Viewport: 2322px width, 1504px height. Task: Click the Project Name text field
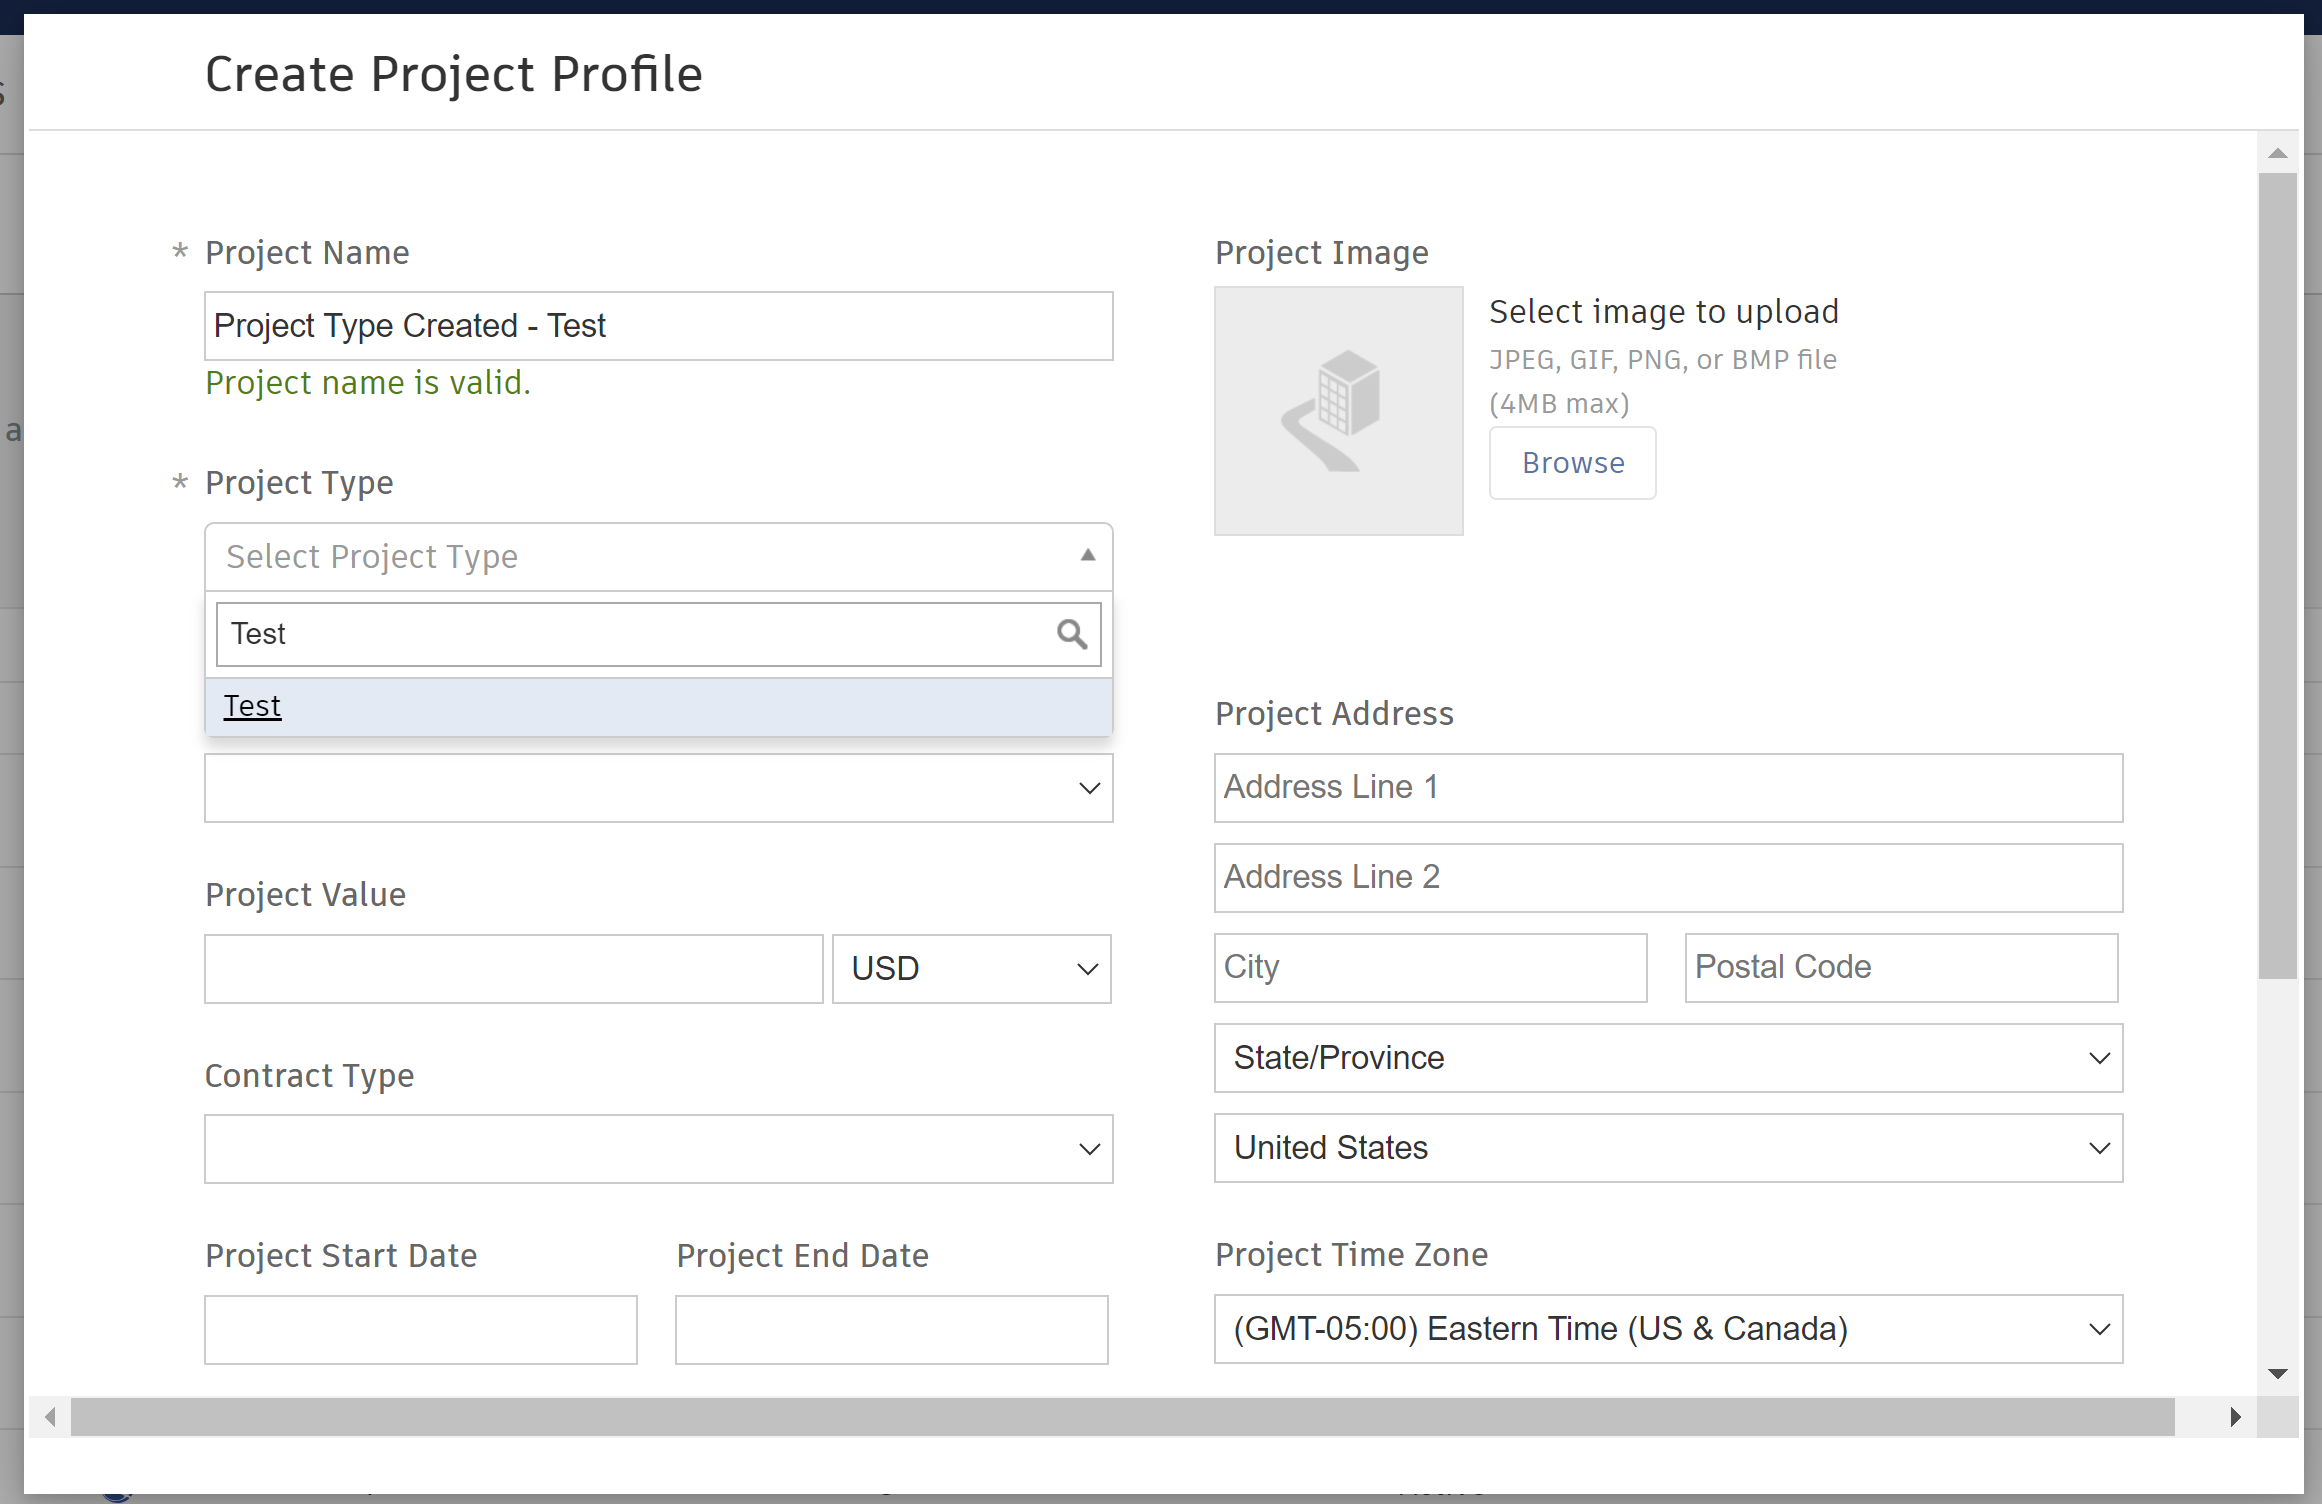click(658, 326)
